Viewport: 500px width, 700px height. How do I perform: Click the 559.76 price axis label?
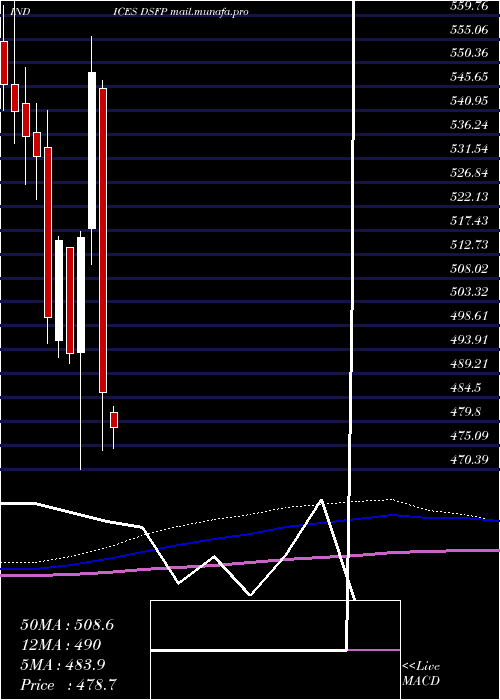[469, 6]
